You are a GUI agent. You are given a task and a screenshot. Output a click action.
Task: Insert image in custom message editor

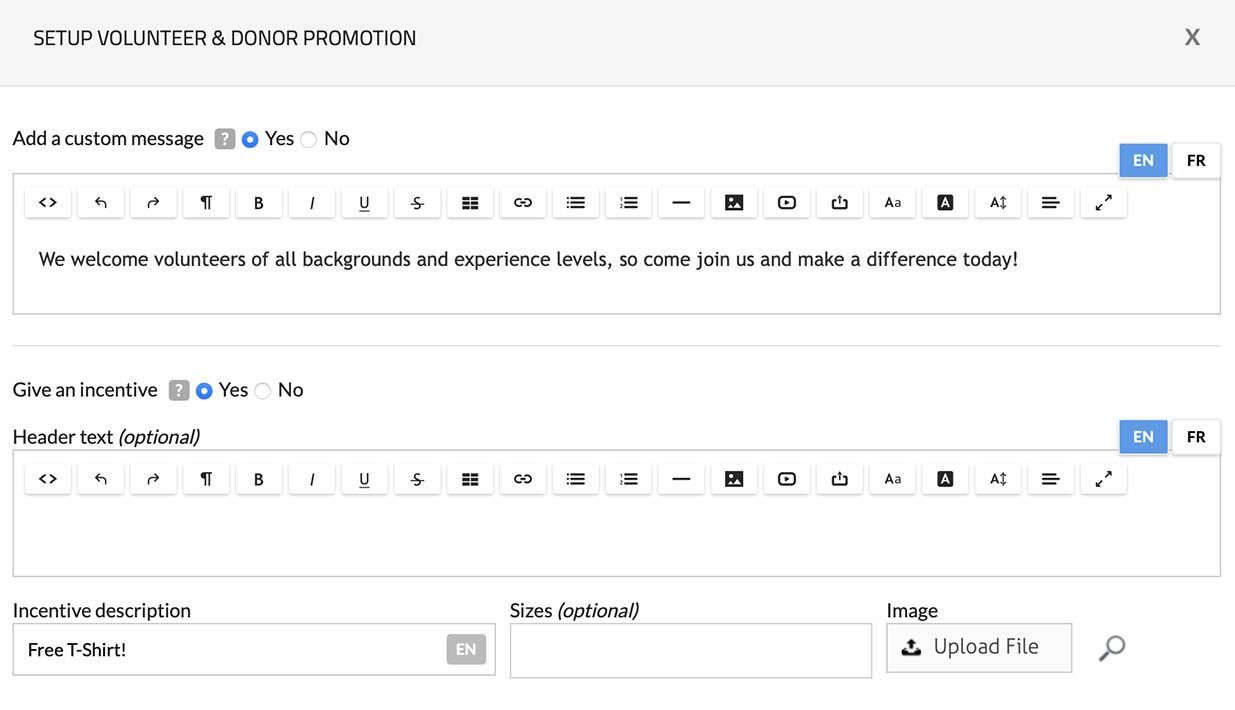click(x=734, y=203)
